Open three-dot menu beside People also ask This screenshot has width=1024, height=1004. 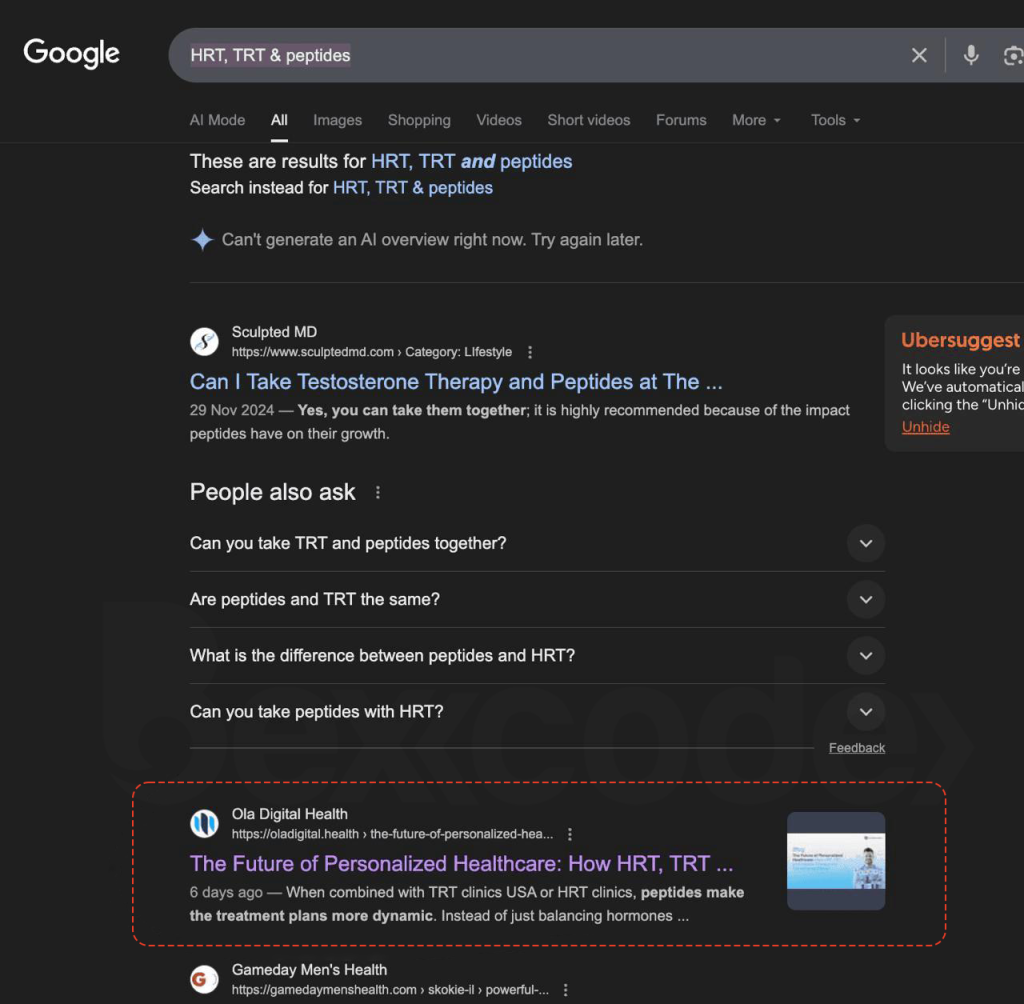377,492
